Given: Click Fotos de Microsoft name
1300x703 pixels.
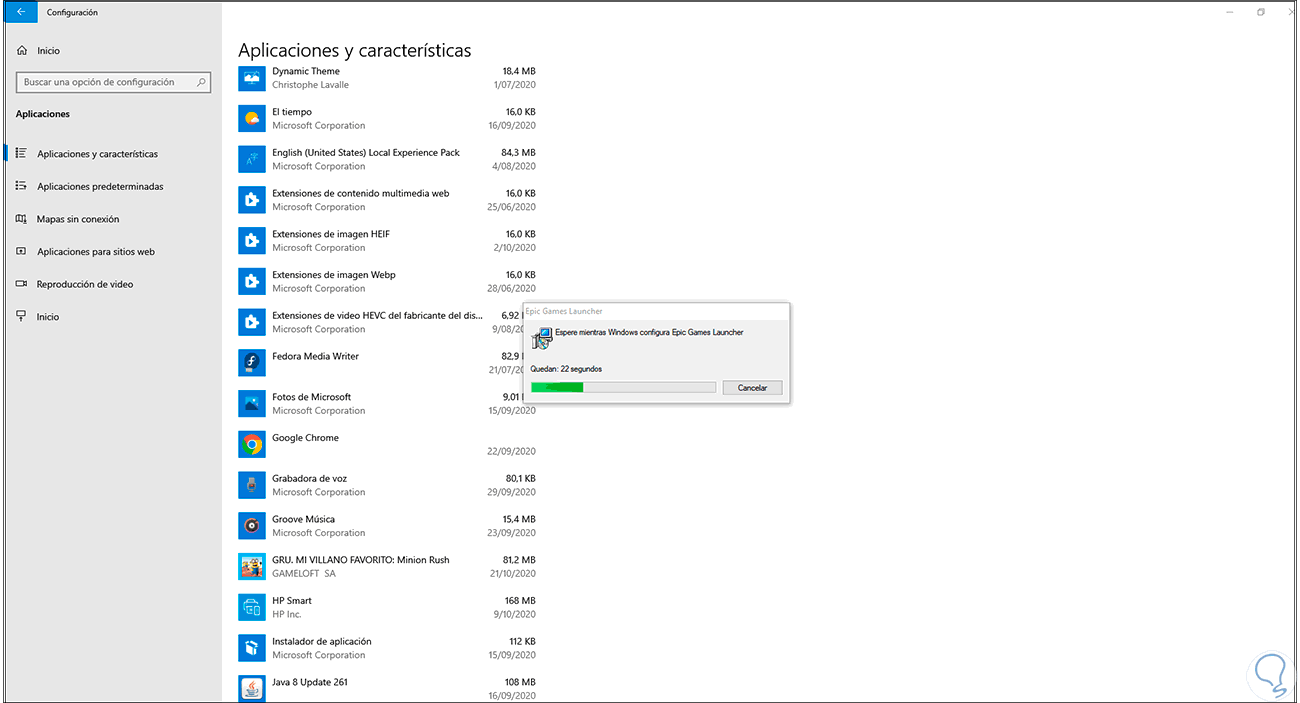Looking at the screenshot, I should pos(312,397).
